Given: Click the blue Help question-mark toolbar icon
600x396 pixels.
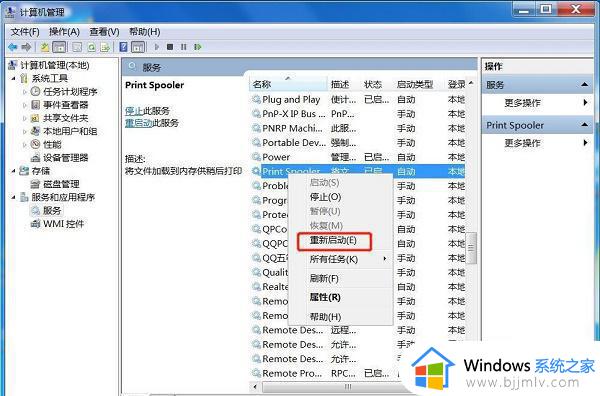Looking at the screenshot, I should (x=123, y=47).
